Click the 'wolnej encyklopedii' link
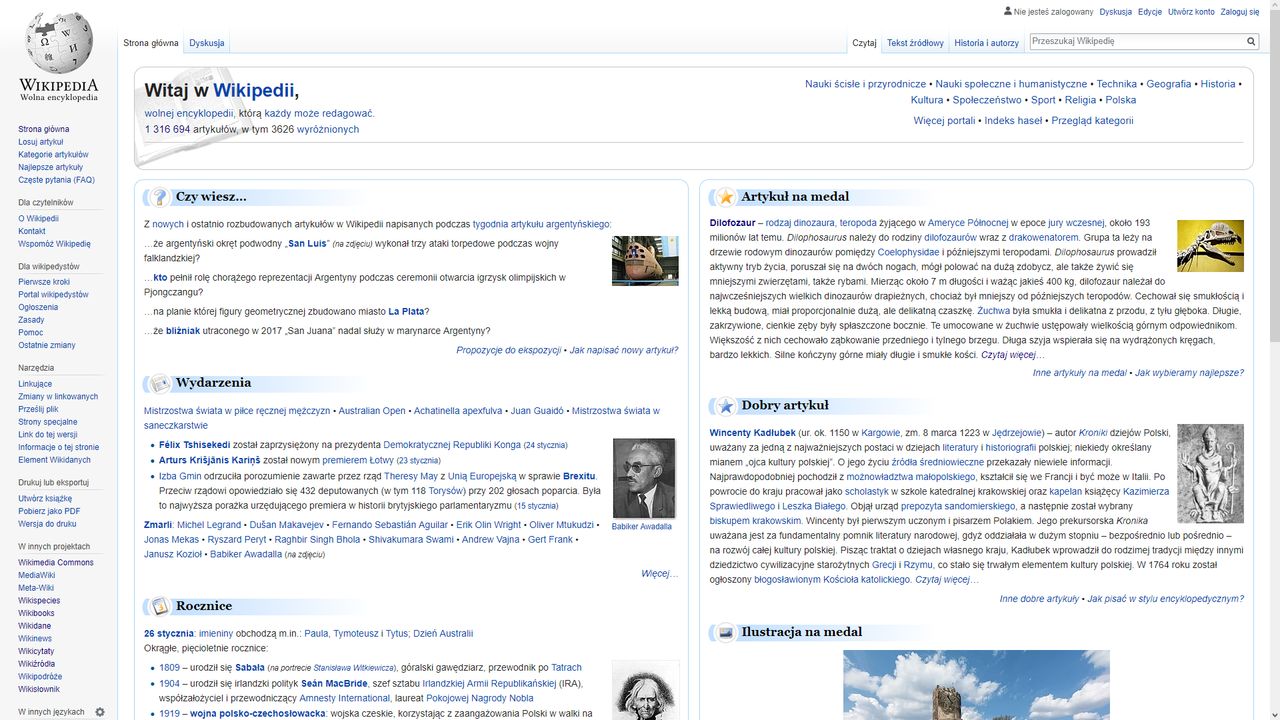This screenshot has height=720, width=1280. click(x=189, y=114)
